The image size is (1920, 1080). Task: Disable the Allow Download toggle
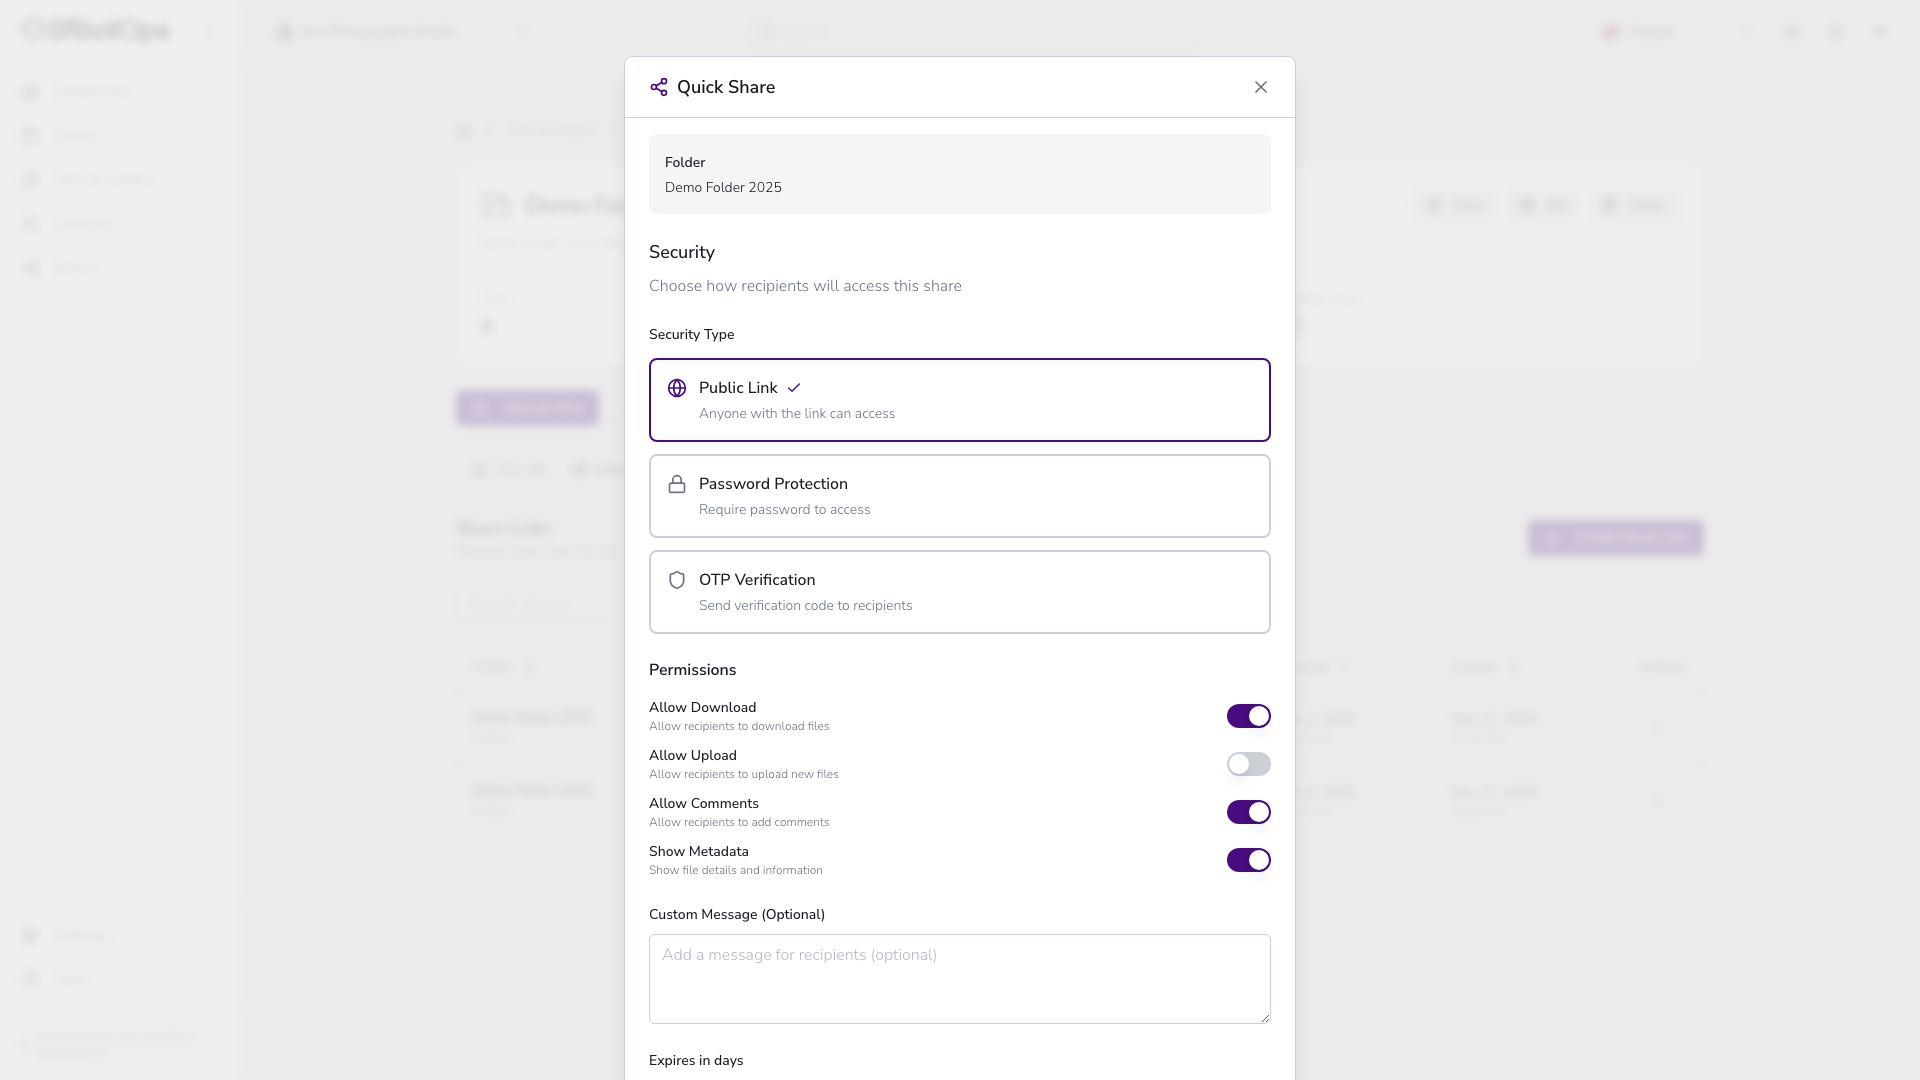pyautogui.click(x=1248, y=716)
